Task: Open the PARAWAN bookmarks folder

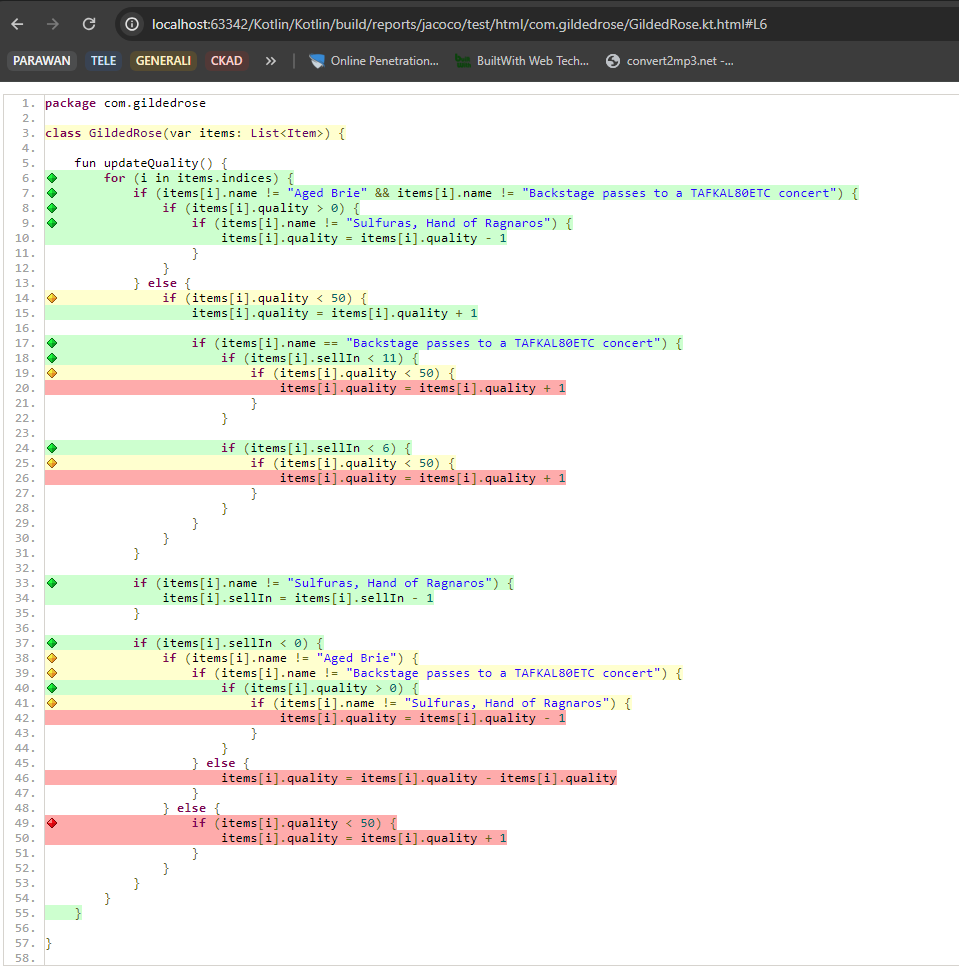Action: [42, 61]
